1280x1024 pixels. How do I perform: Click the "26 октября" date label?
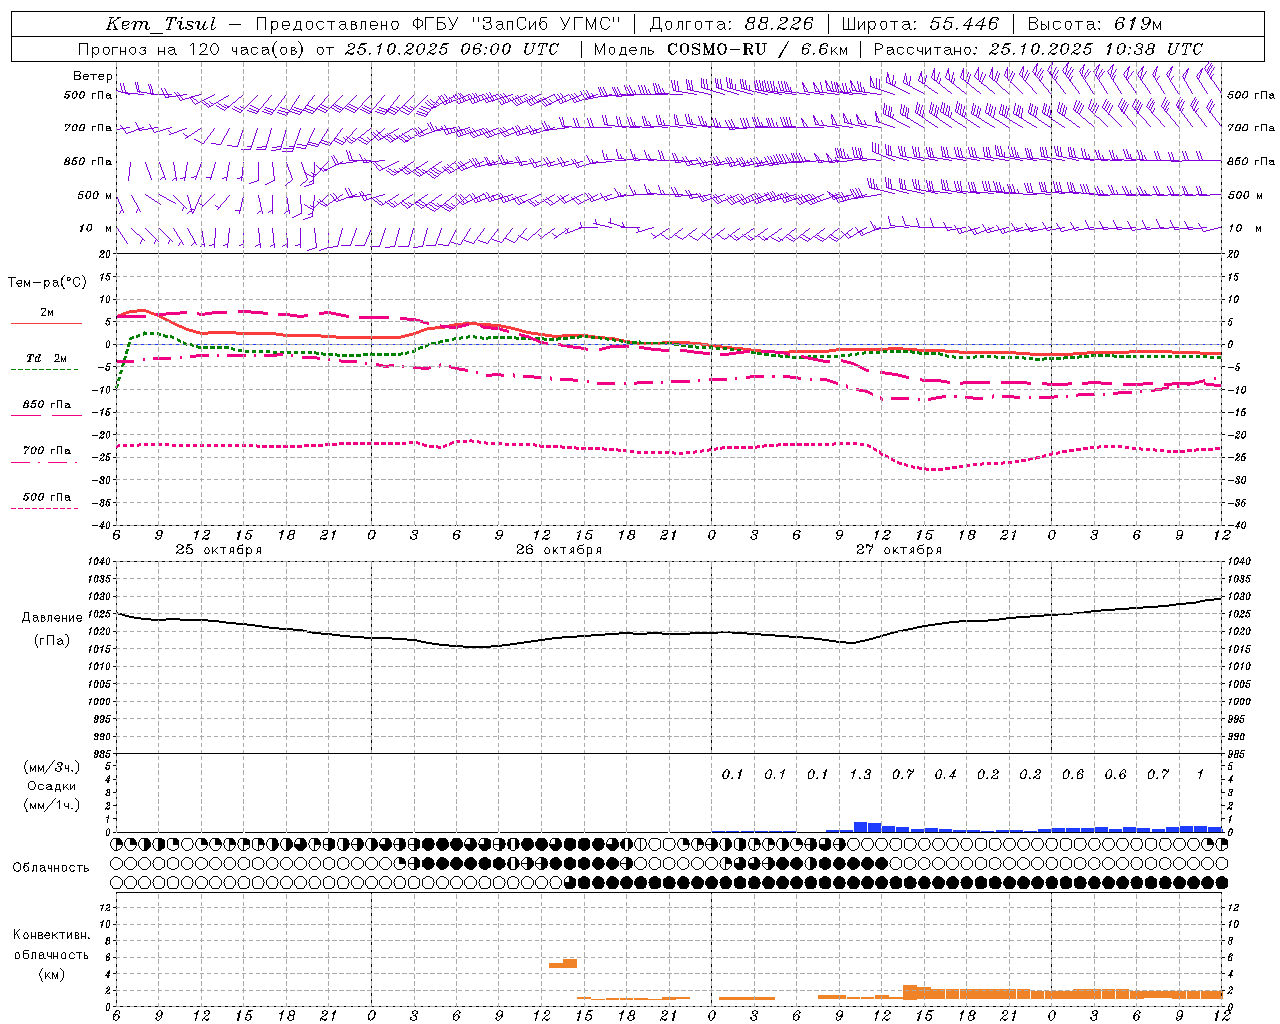point(559,550)
